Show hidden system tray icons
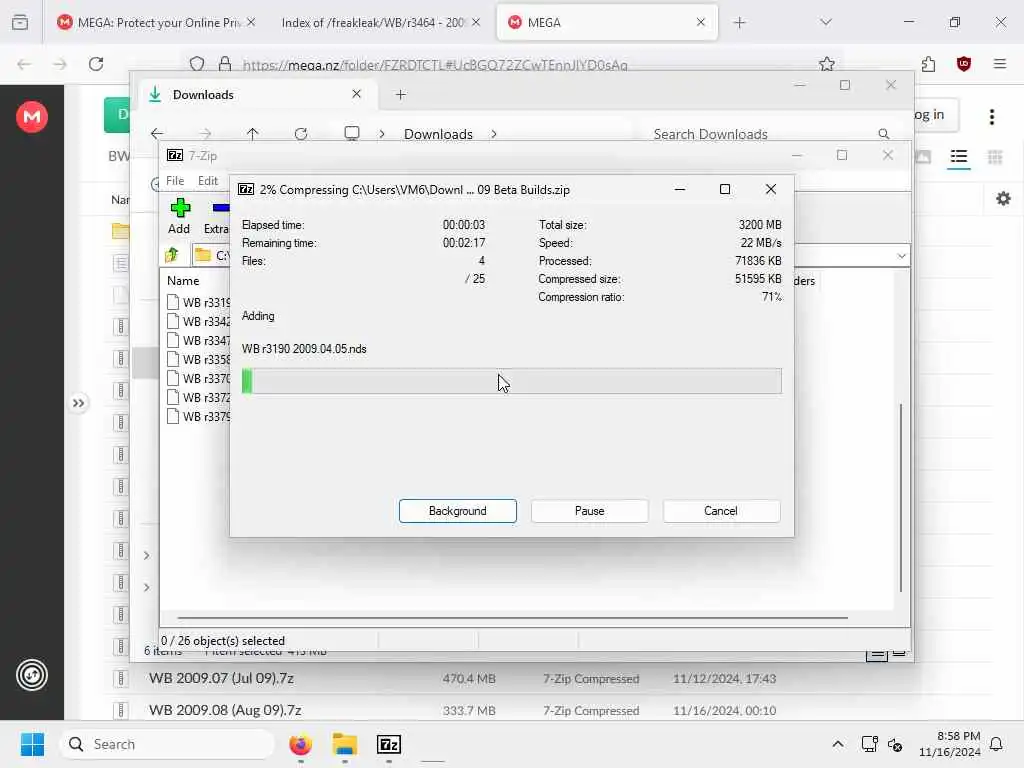1024x768 pixels. 838,744
